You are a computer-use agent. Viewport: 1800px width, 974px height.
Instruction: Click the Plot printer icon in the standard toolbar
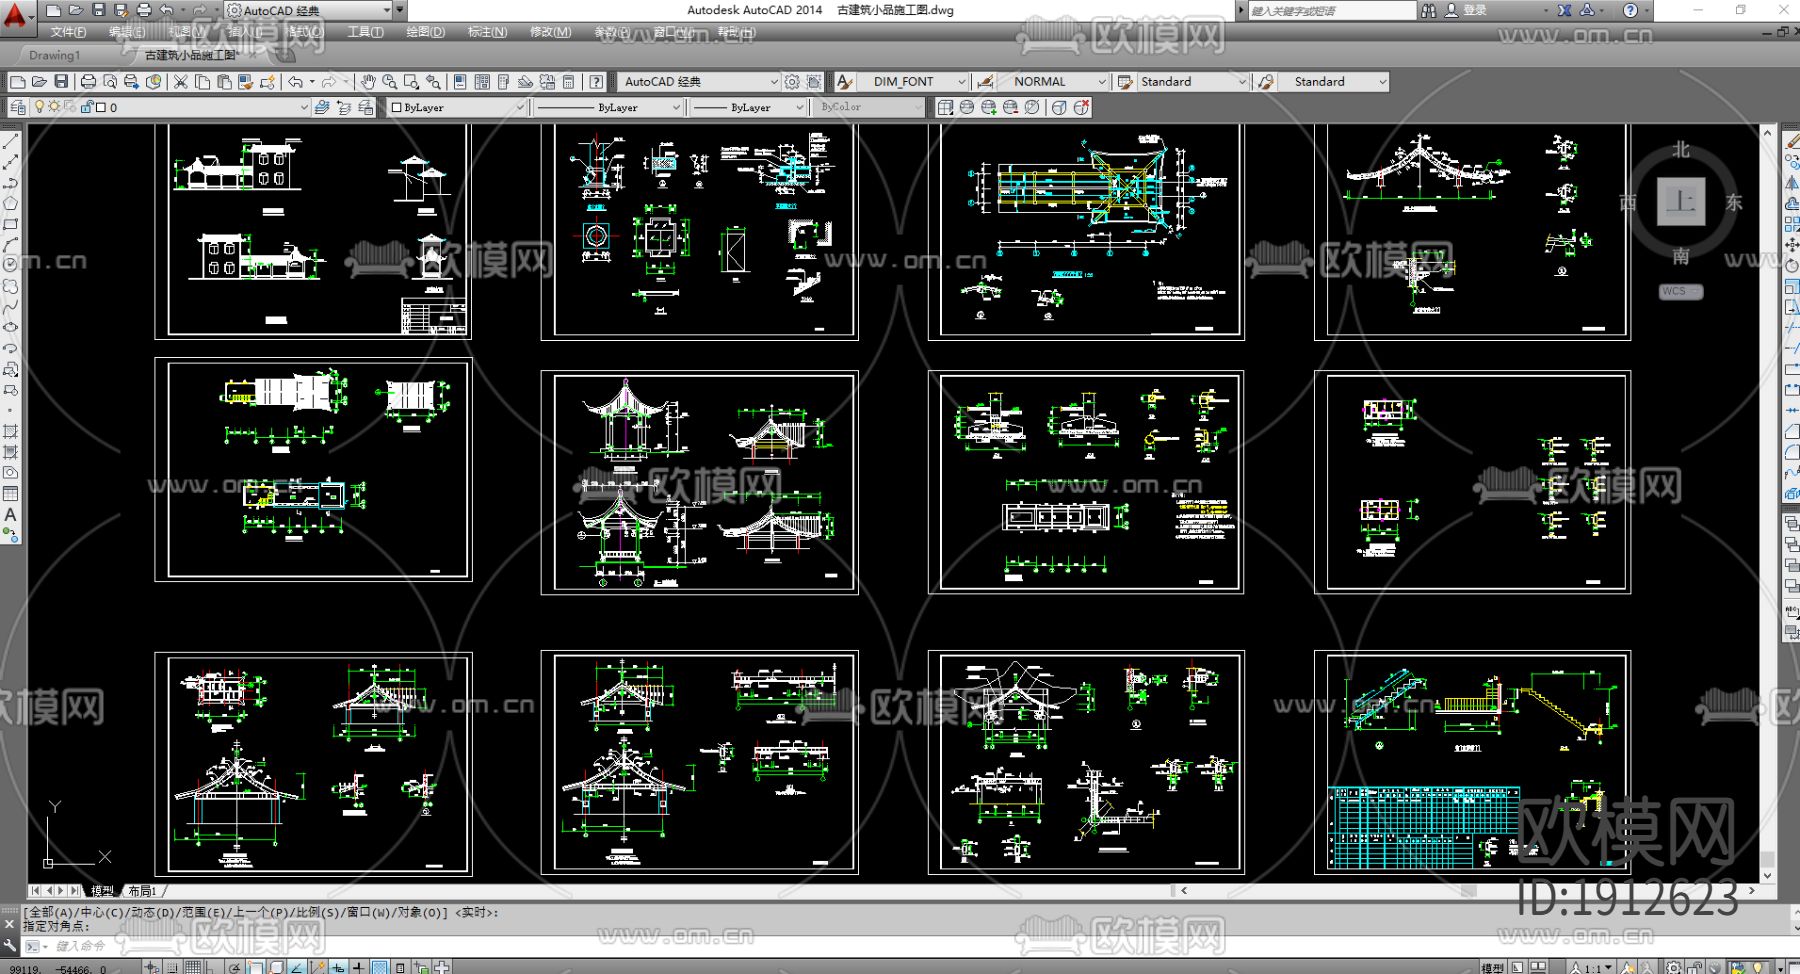click(88, 82)
